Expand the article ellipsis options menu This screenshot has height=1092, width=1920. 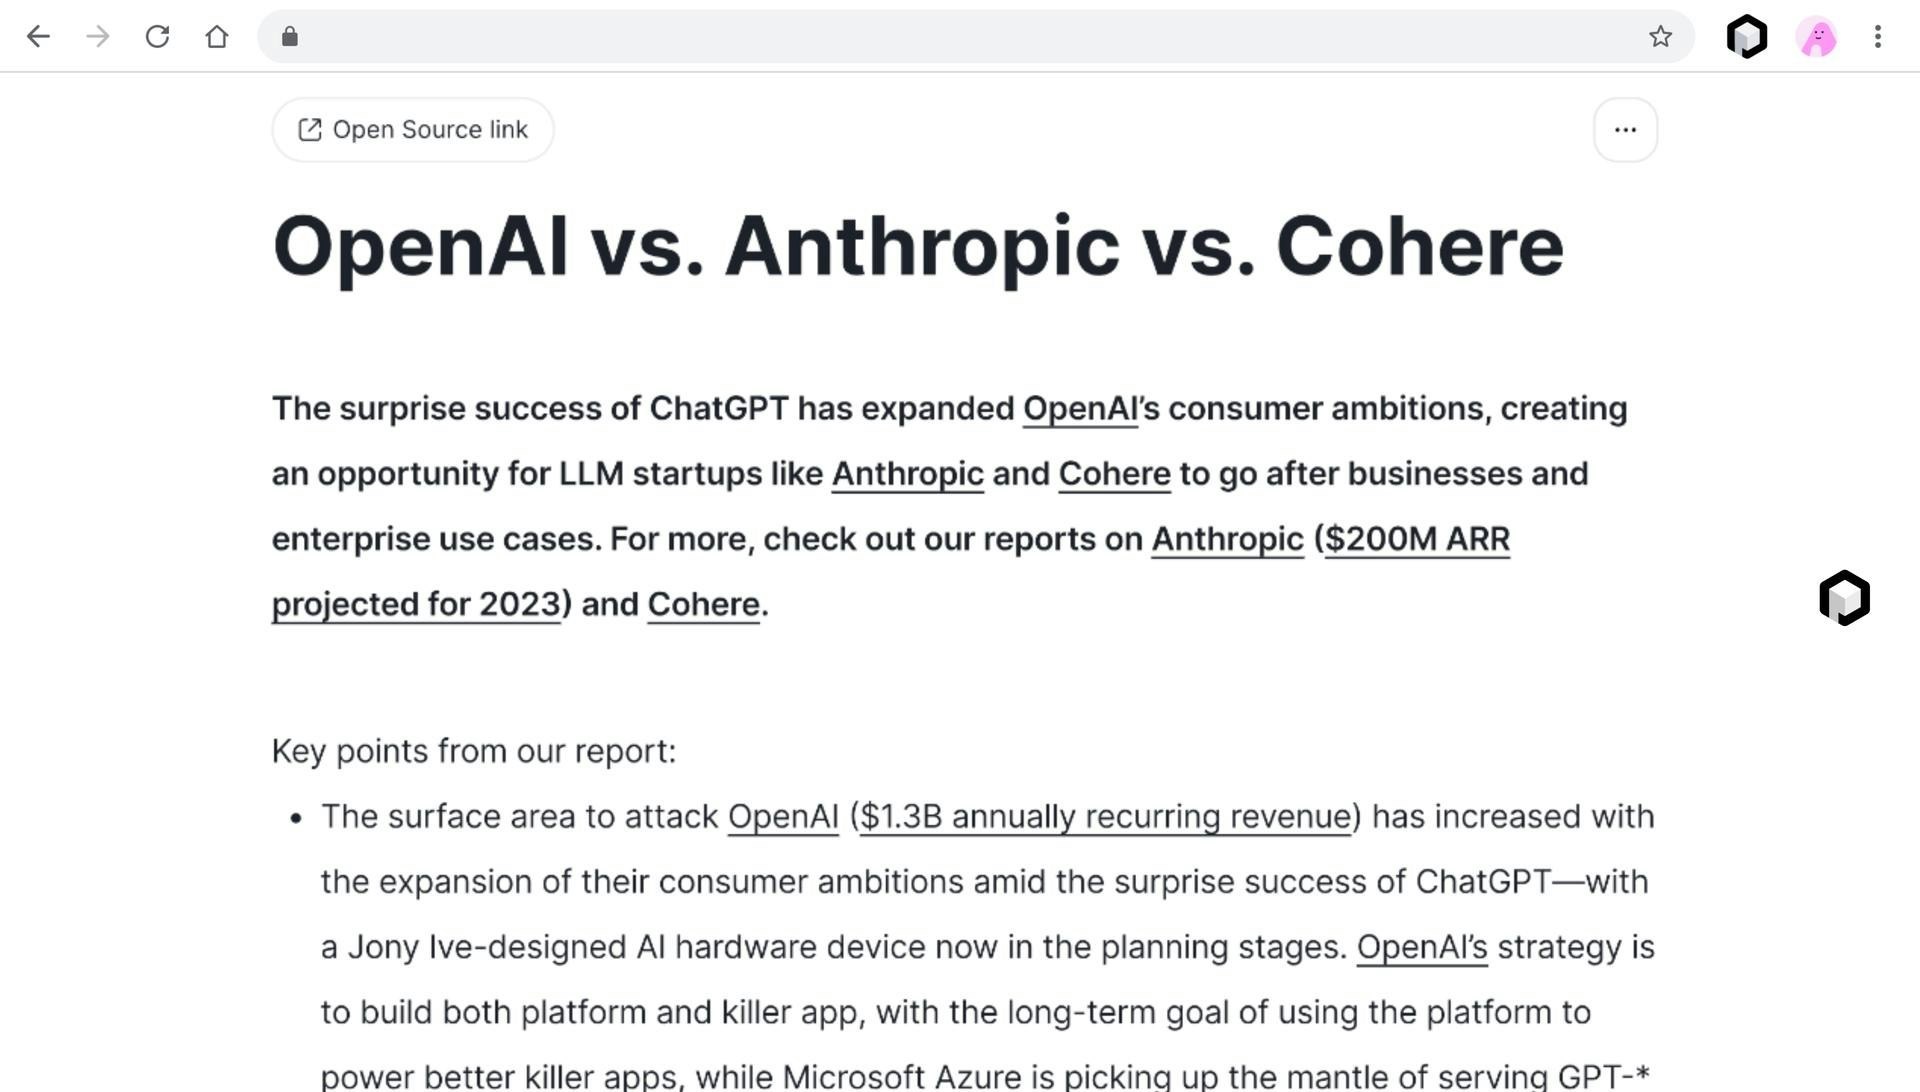pyautogui.click(x=1625, y=130)
